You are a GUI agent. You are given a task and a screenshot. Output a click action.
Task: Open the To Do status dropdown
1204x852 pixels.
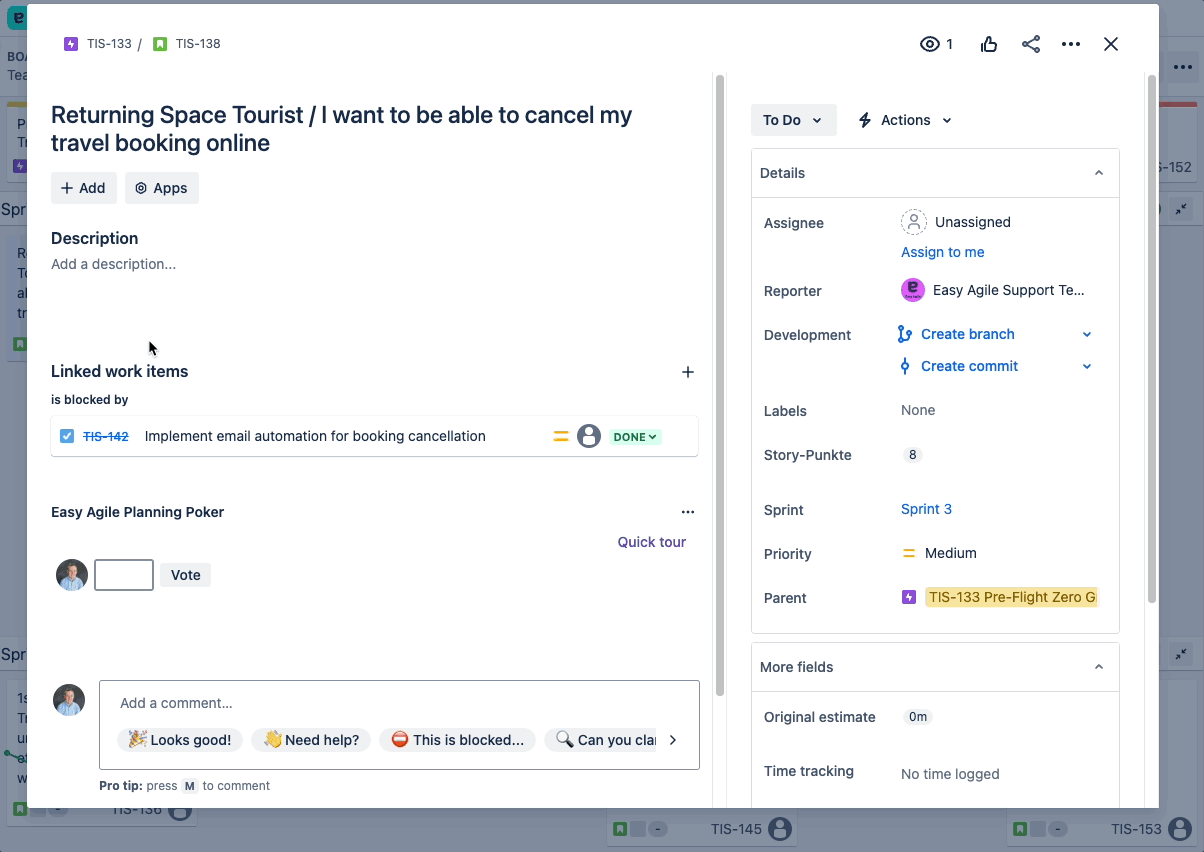pyautogui.click(x=793, y=120)
